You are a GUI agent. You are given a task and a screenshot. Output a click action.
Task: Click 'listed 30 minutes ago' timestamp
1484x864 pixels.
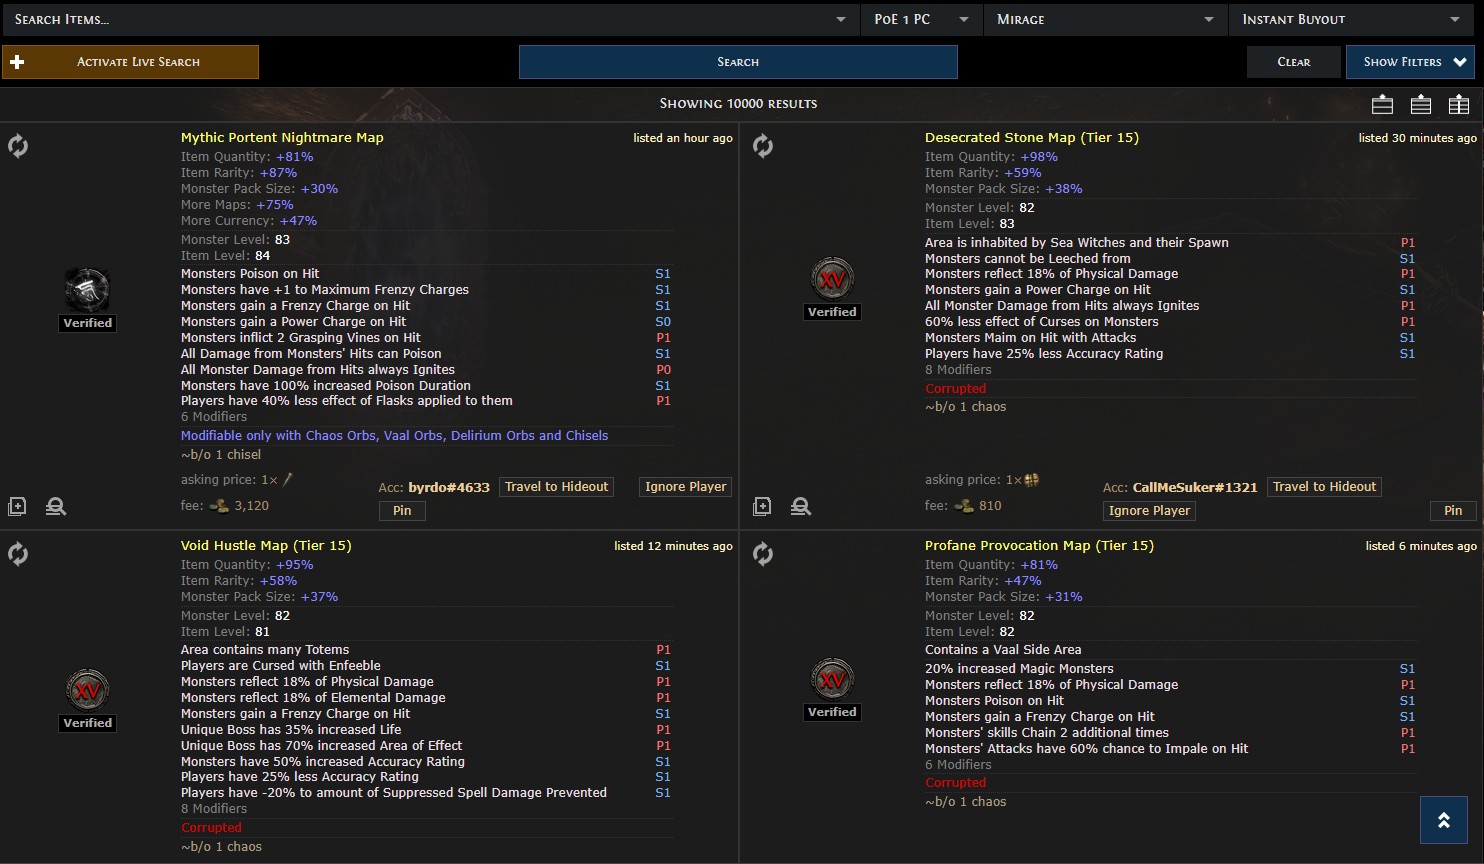pyautogui.click(x=1417, y=138)
